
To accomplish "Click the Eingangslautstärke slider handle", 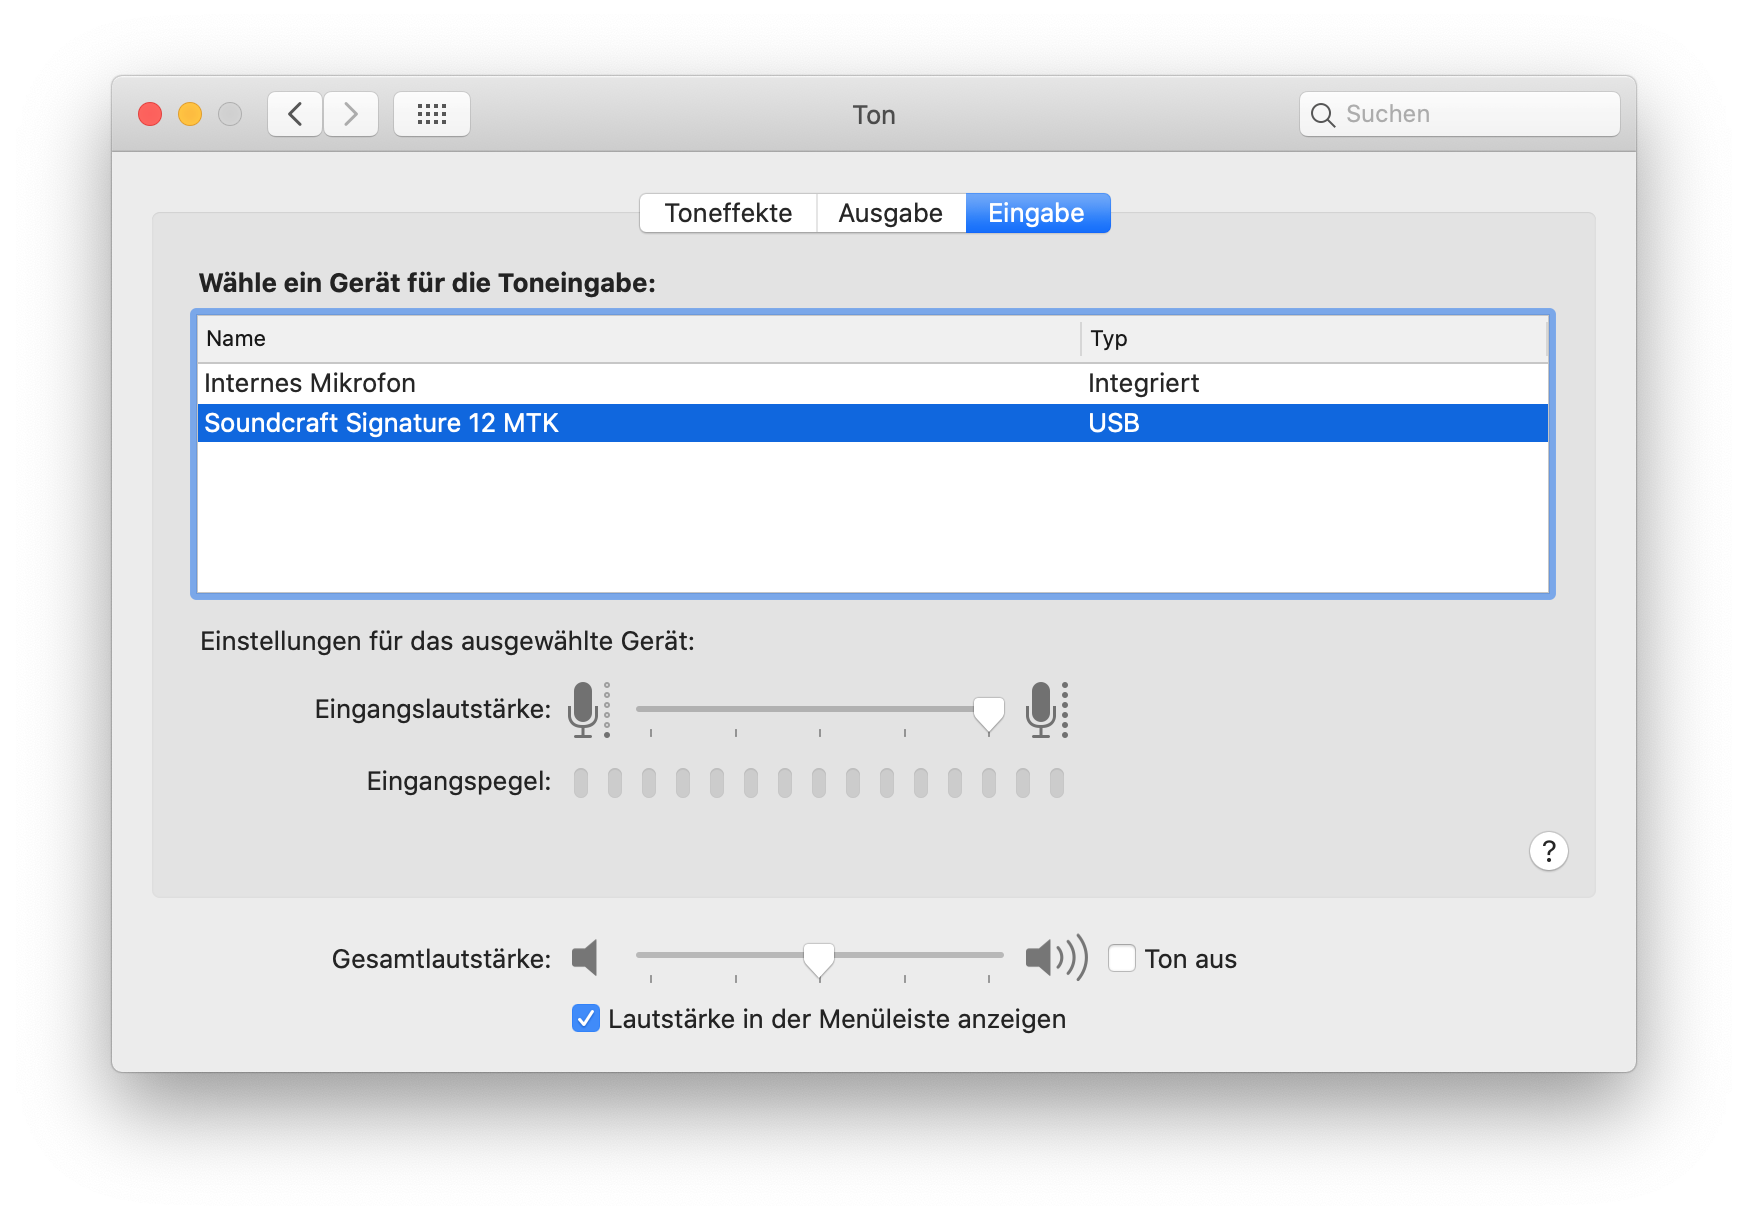I will tap(989, 712).
